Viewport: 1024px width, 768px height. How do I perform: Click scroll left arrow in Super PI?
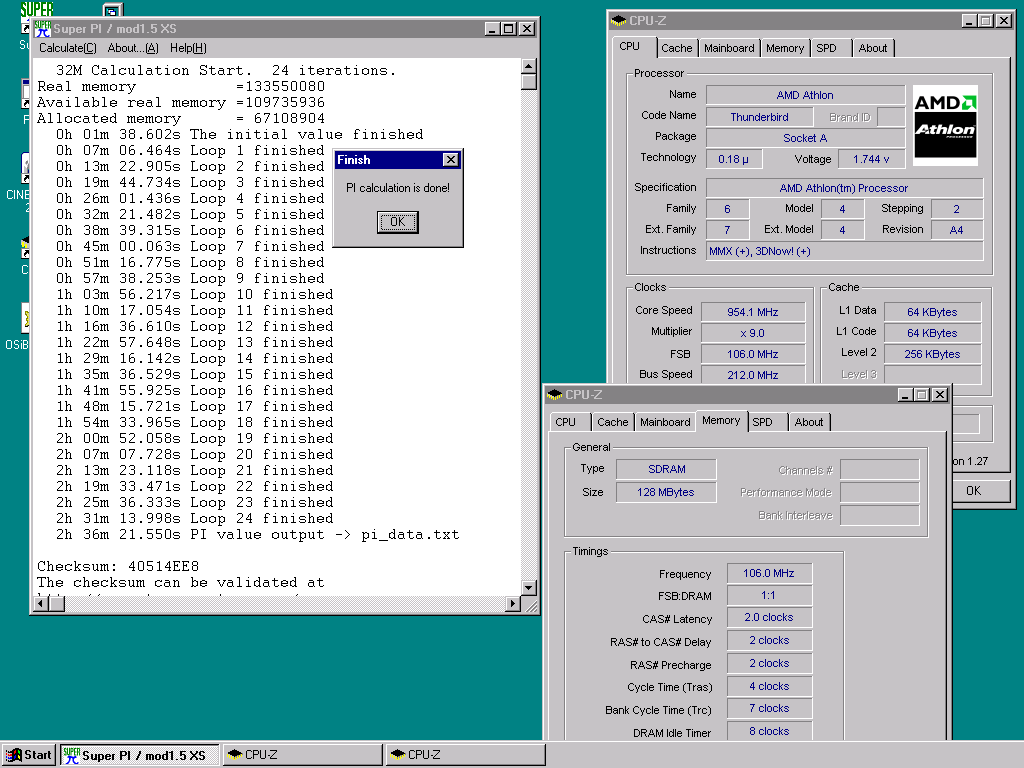click(41, 604)
